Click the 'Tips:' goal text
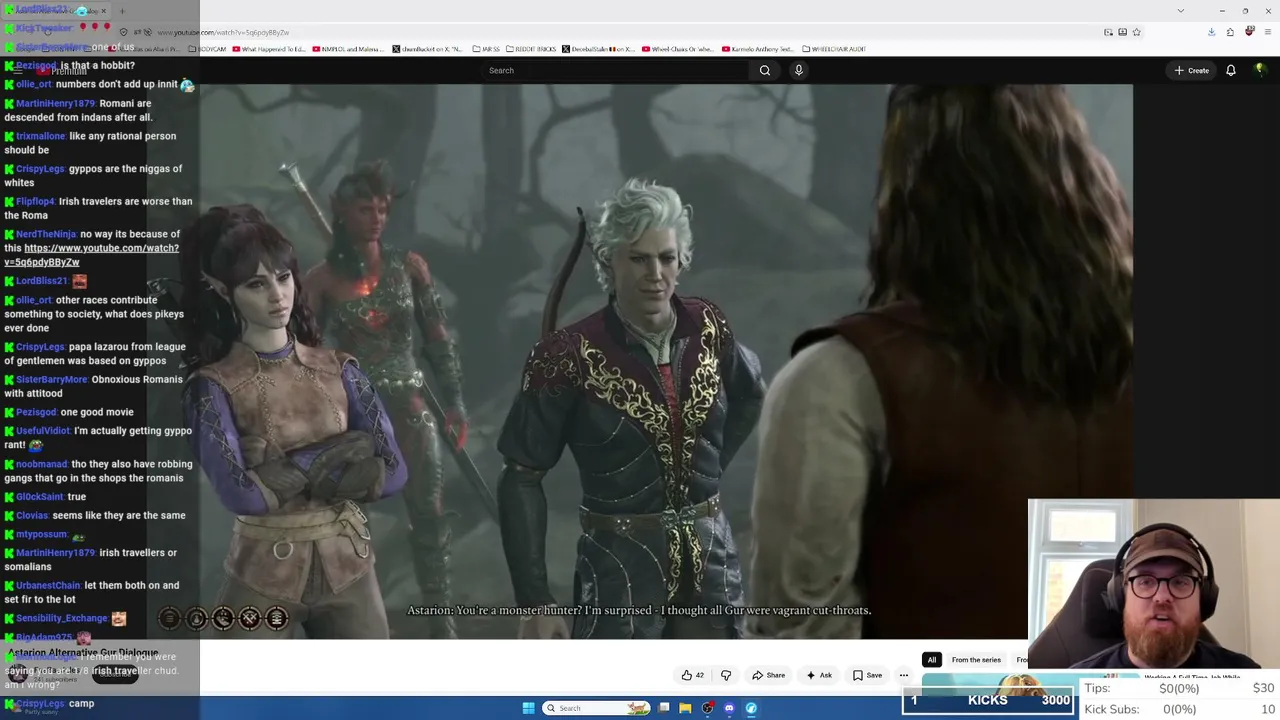Screen dimensions: 1280x720 click(x=1097, y=688)
